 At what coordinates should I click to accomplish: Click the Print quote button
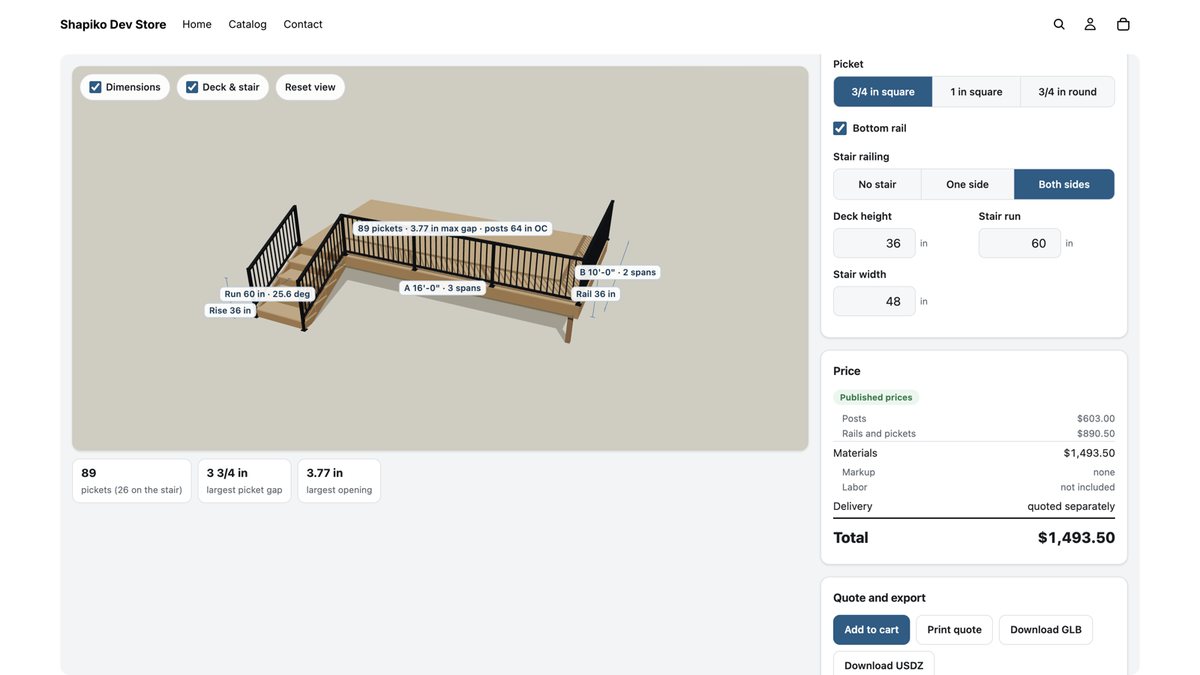click(x=954, y=630)
